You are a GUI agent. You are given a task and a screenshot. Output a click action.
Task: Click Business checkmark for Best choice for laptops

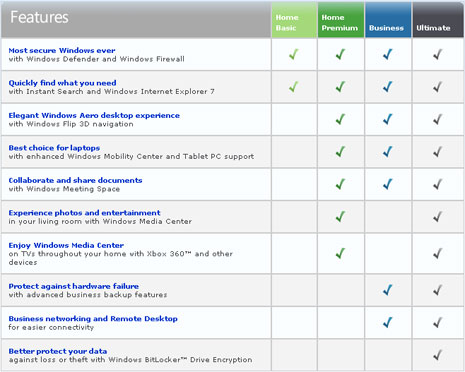click(387, 152)
